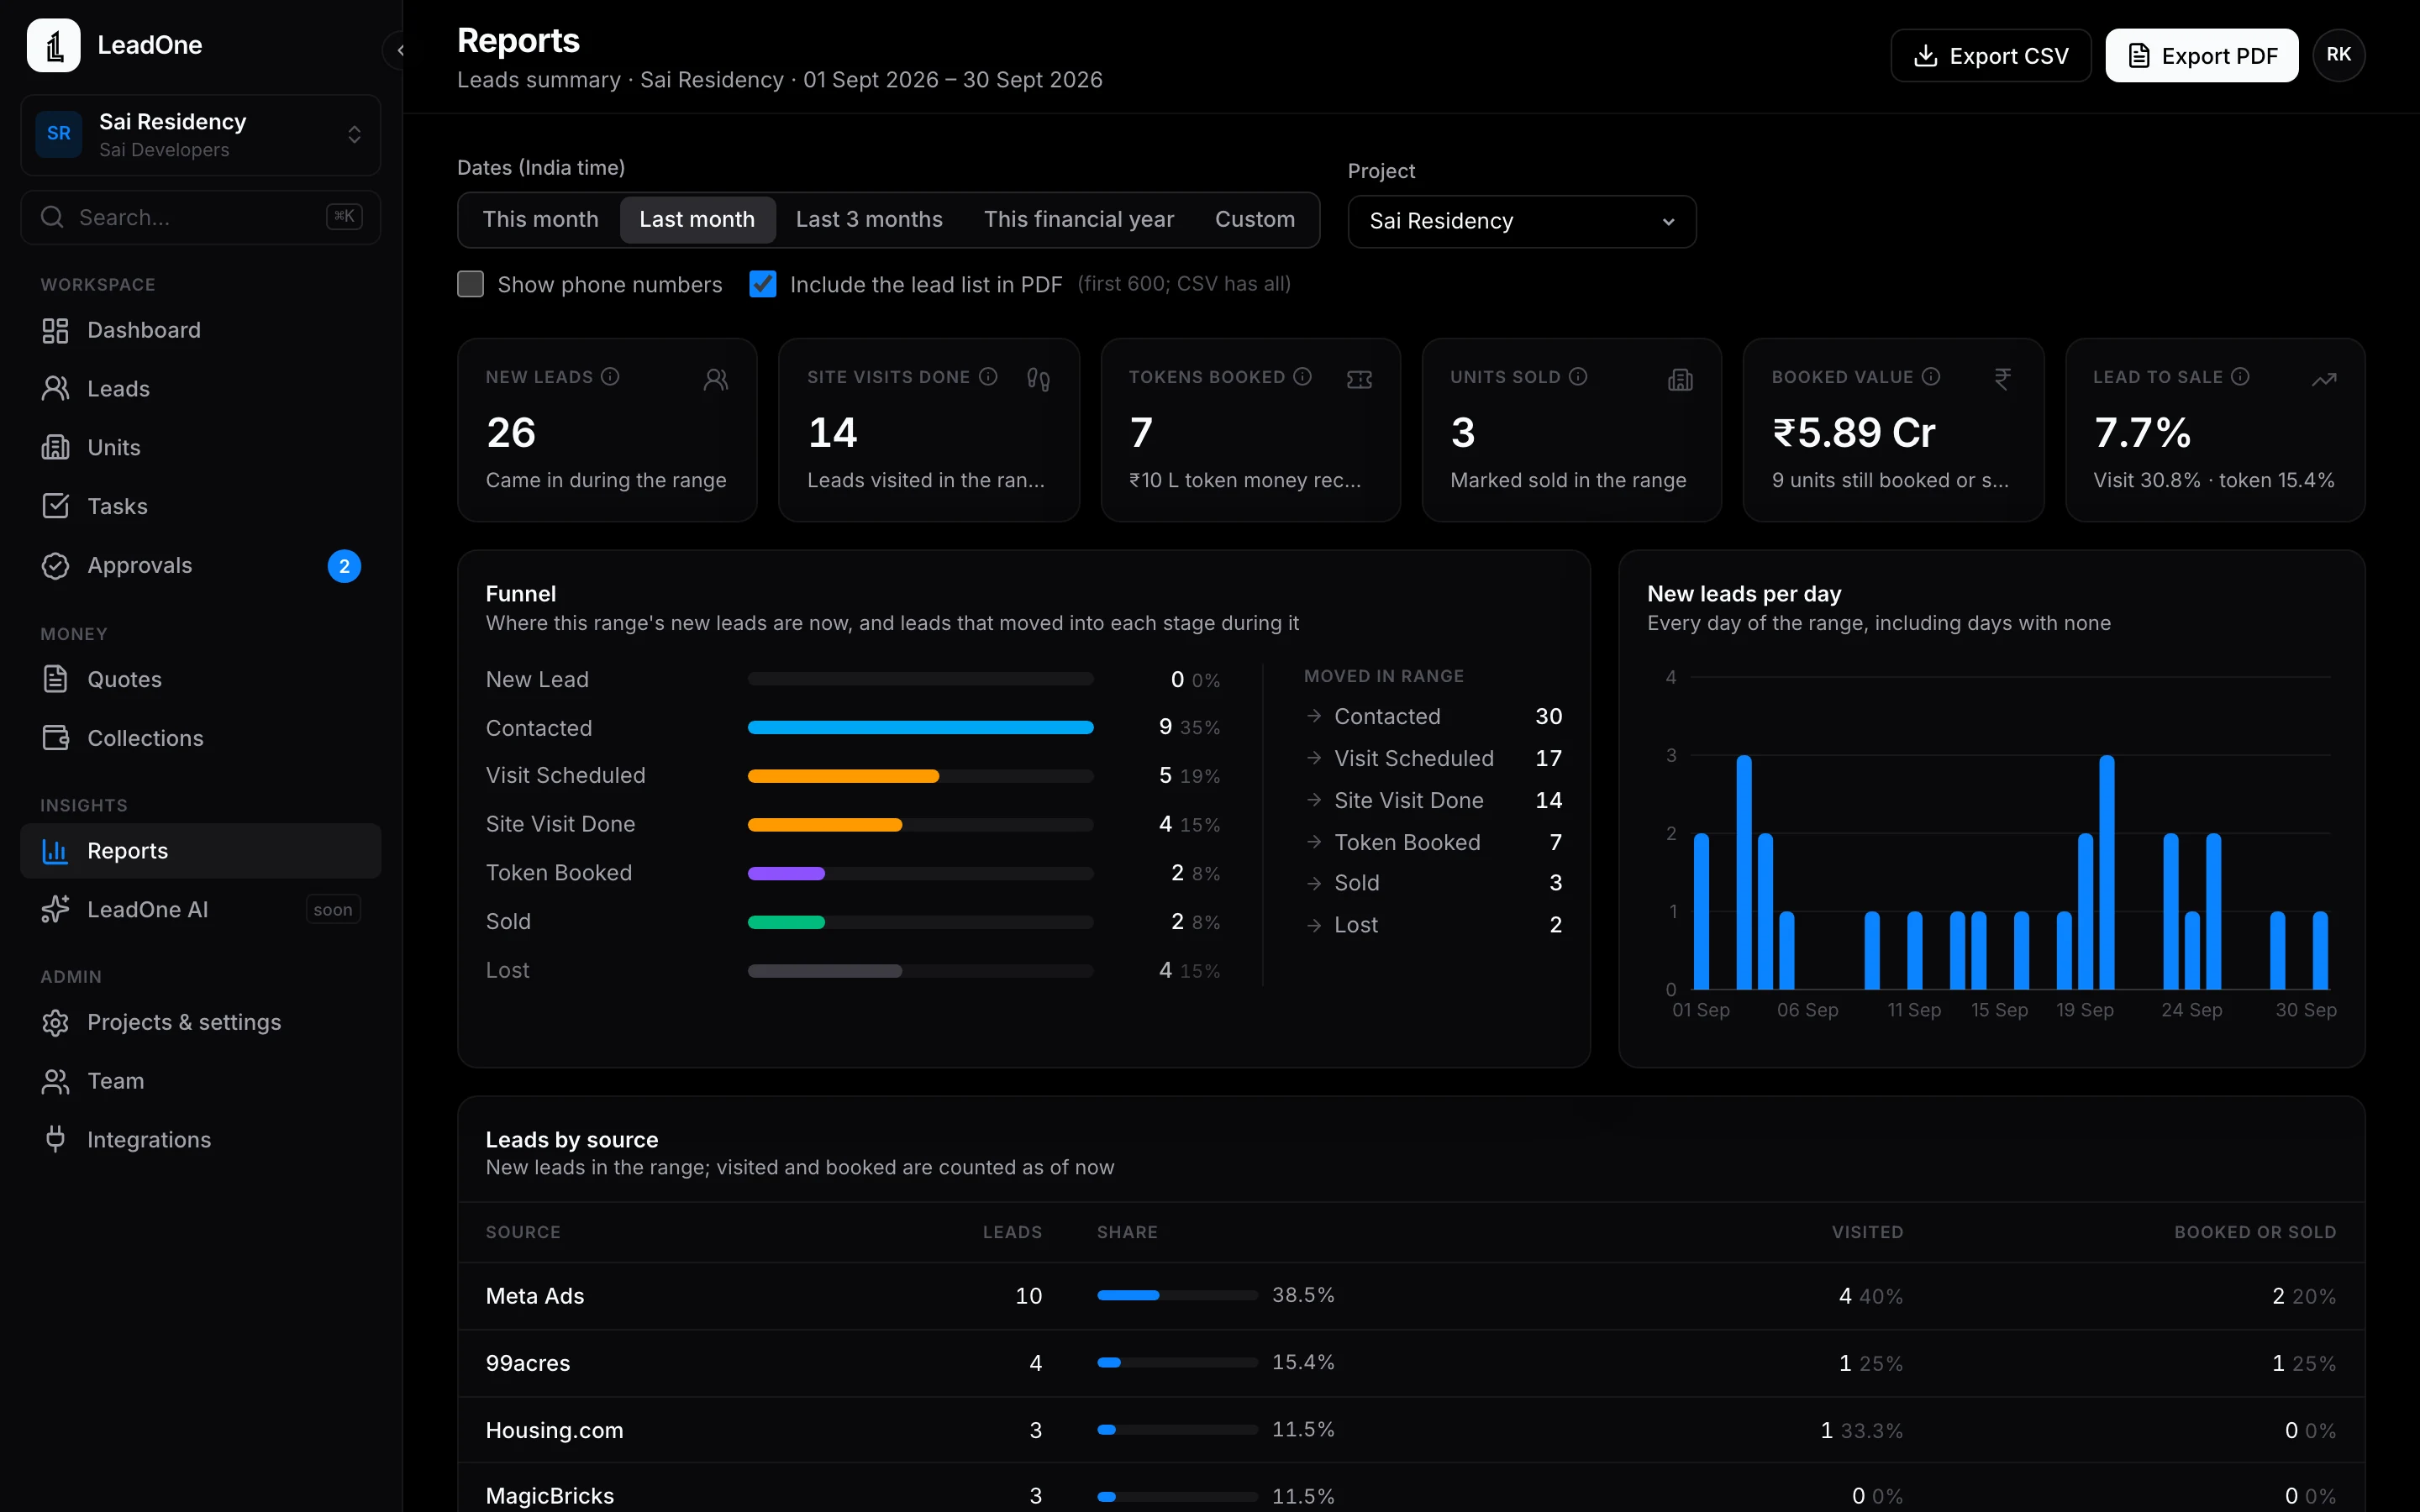
Task: Click the Quotes document icon
Action: 55,679
